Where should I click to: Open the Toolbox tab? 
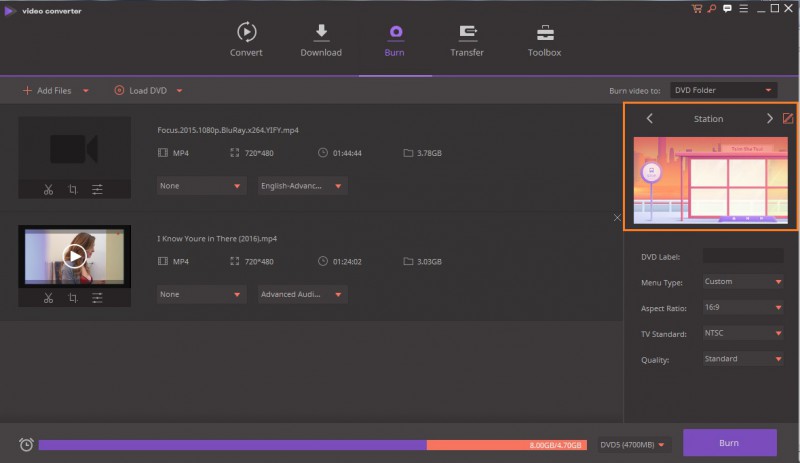pyautogui.click(x=545, y=40)
